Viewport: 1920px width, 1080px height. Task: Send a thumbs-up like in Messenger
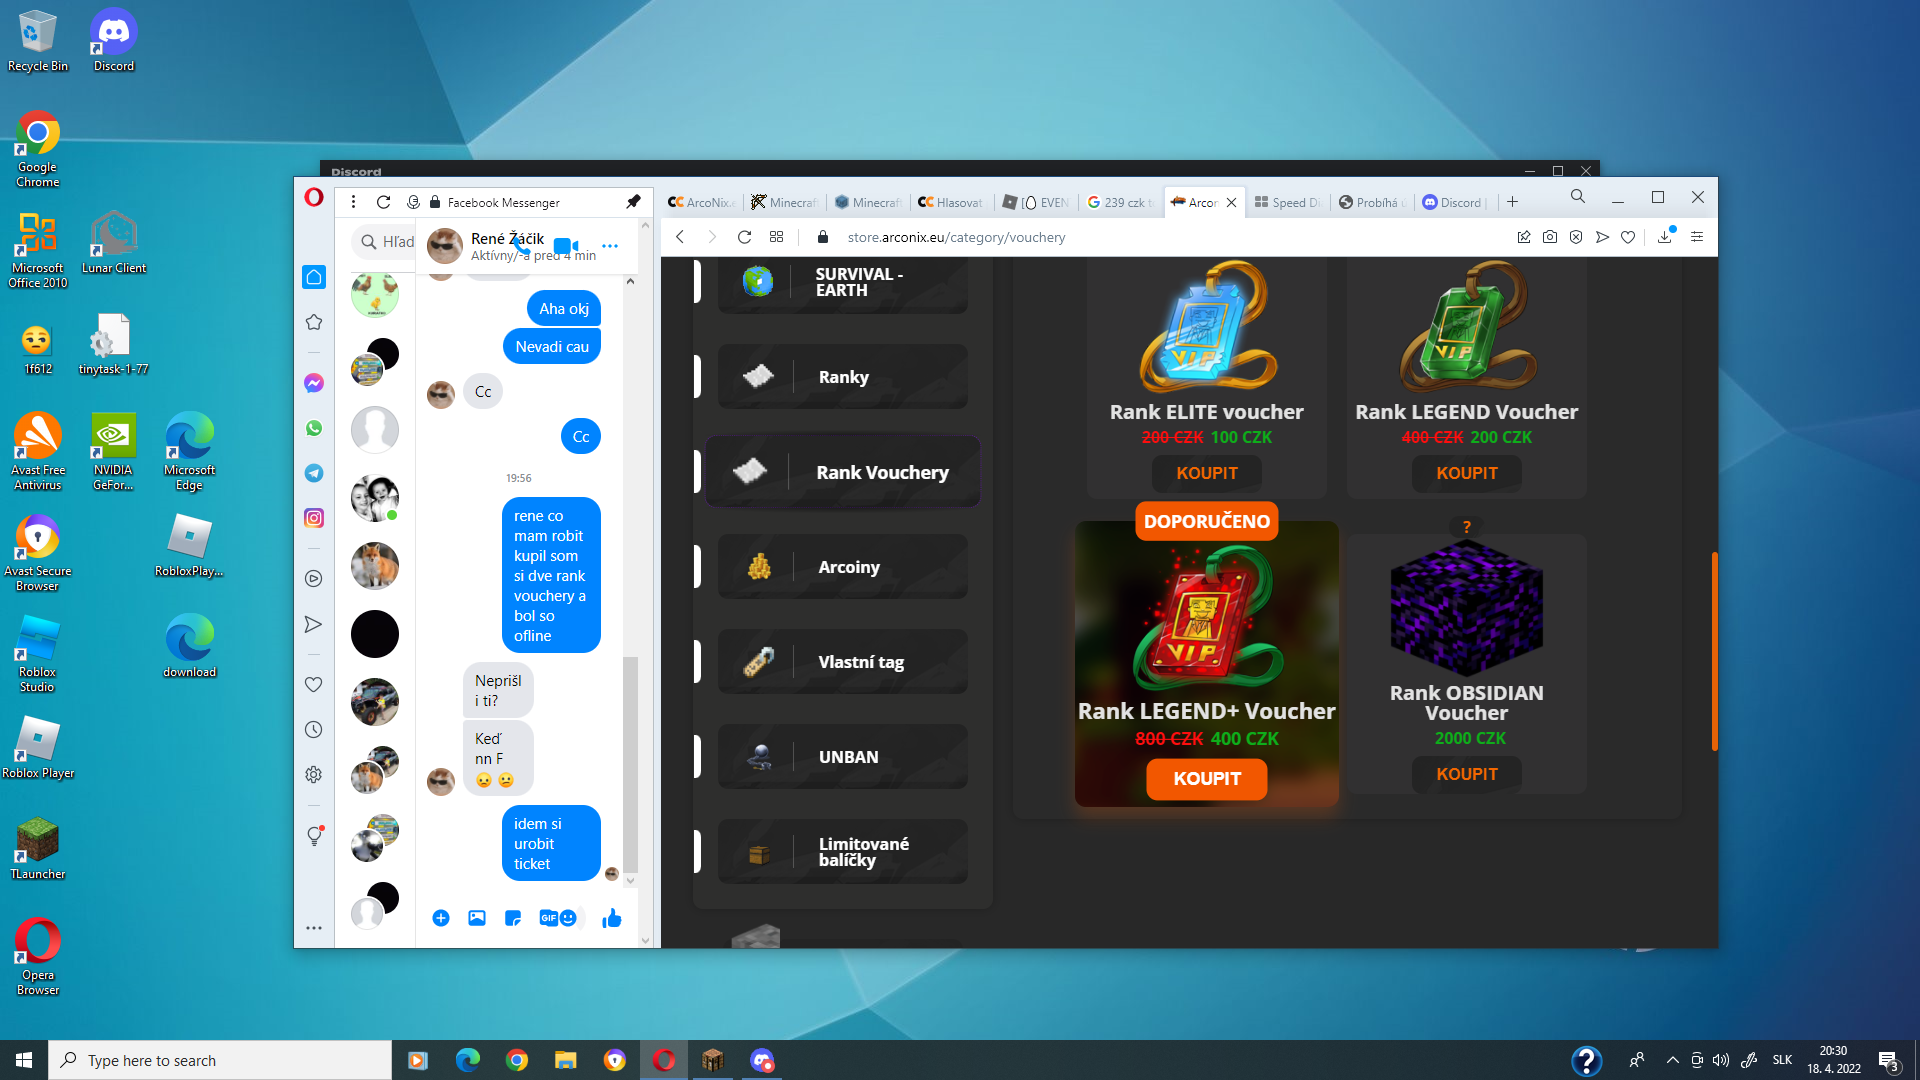(x=612, y=918)
